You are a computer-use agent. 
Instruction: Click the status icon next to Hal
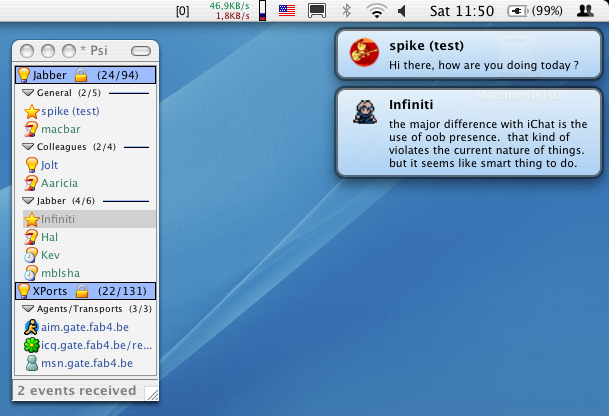click(x=31, y=237)
